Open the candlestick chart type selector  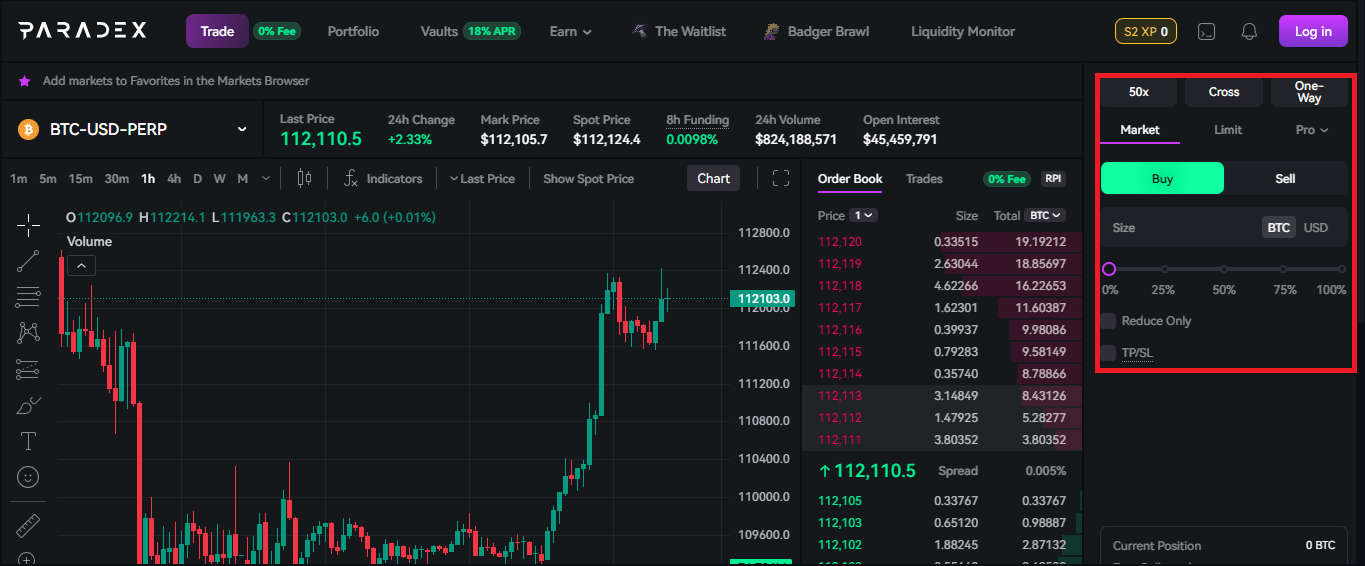point(304,178)
